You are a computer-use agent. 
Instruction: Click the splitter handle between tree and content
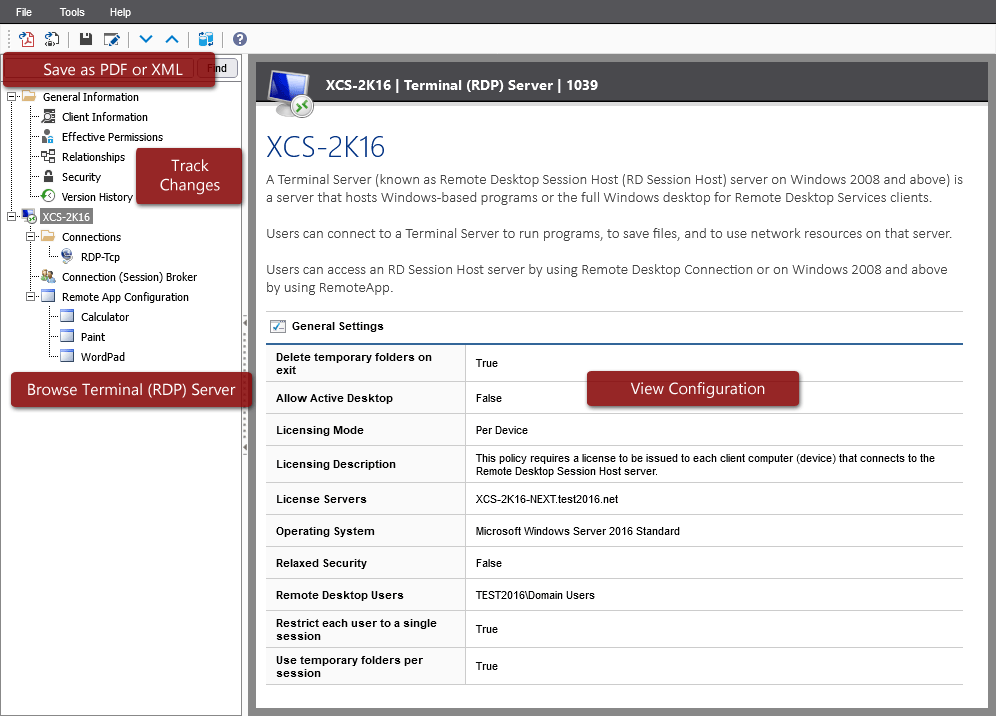tap(245, 385)
